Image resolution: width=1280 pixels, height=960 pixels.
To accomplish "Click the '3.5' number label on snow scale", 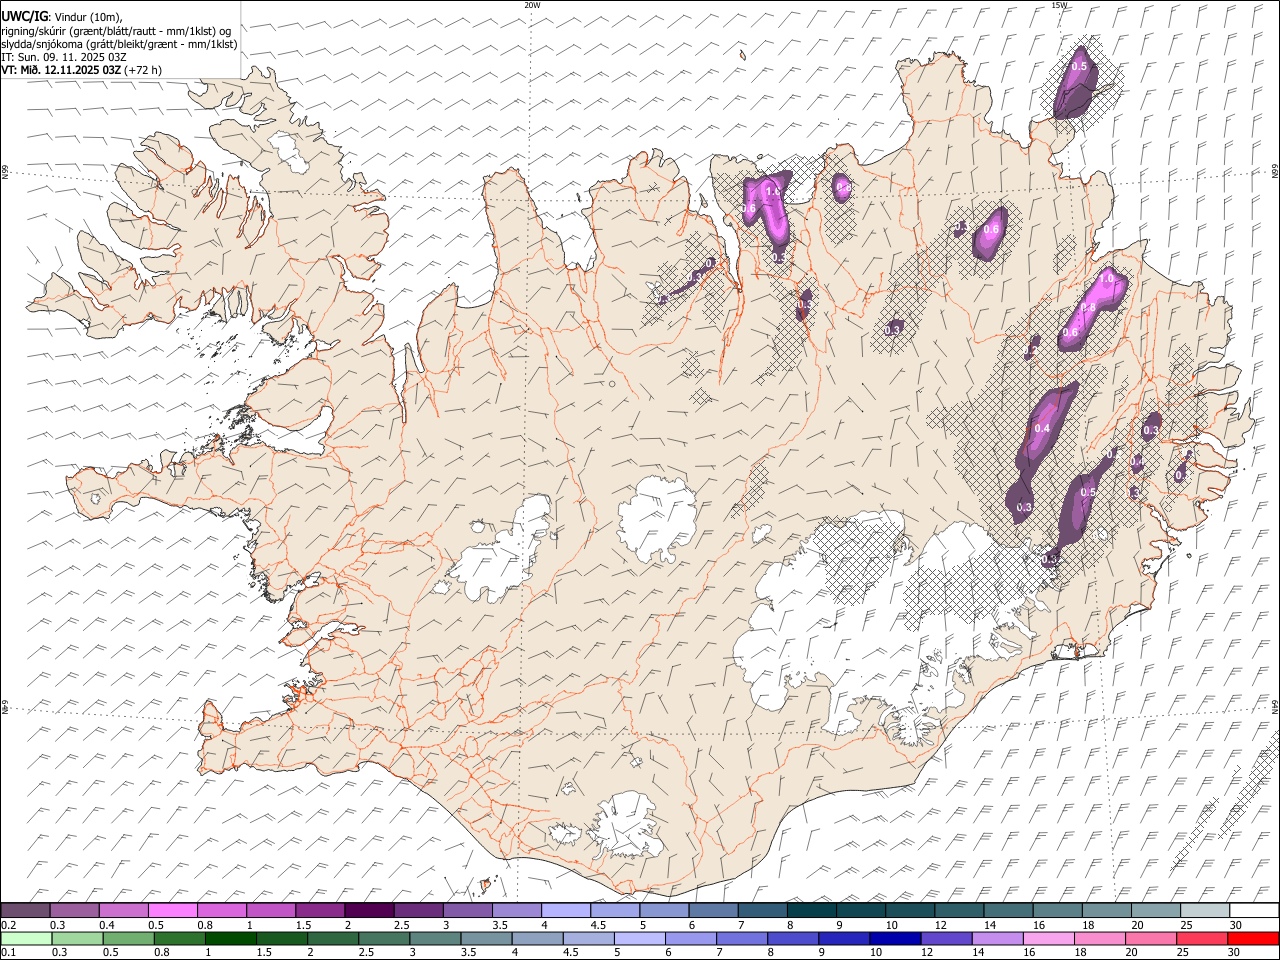I will [x=499, y=925].
